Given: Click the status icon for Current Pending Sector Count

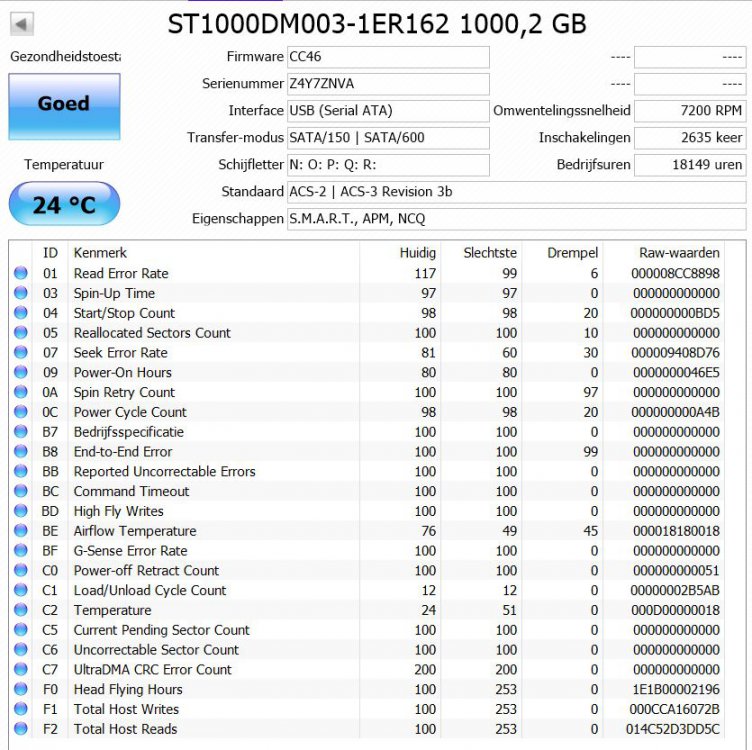Looking at the screenshot, I should point(21,630).
